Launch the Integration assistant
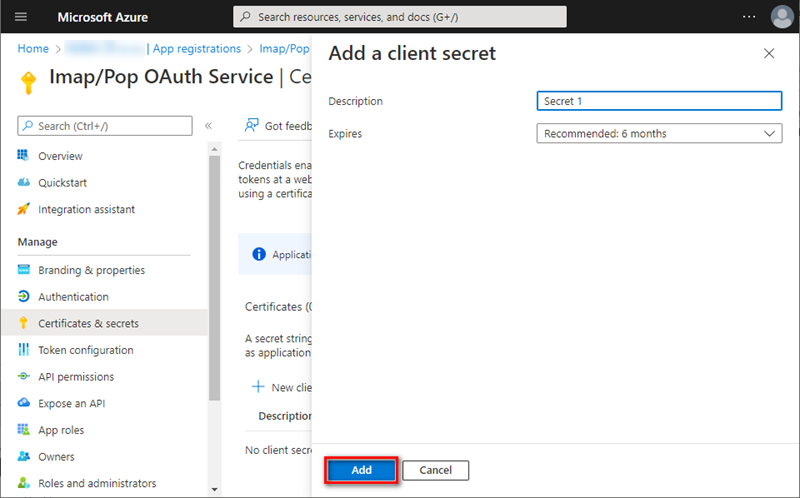 [86, 210]
